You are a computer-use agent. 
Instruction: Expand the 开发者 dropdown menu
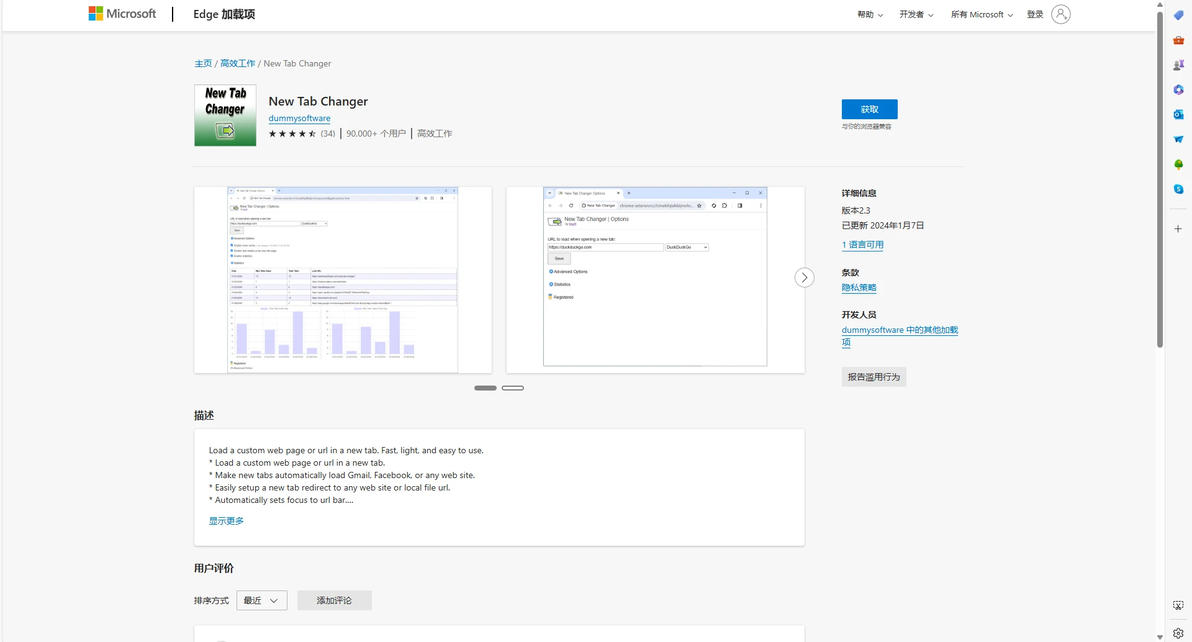coord(916,14)
